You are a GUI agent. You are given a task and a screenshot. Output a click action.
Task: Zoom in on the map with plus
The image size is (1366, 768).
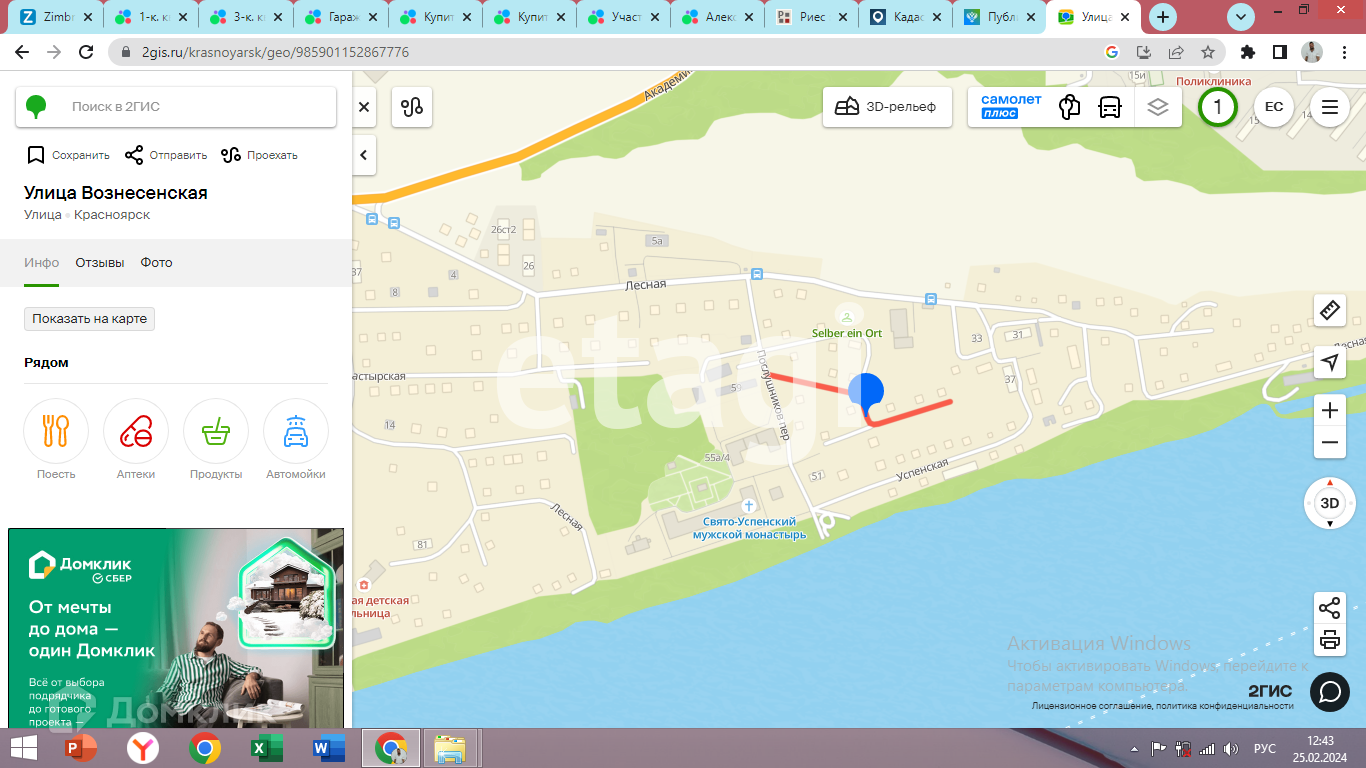pos(1330,411)
